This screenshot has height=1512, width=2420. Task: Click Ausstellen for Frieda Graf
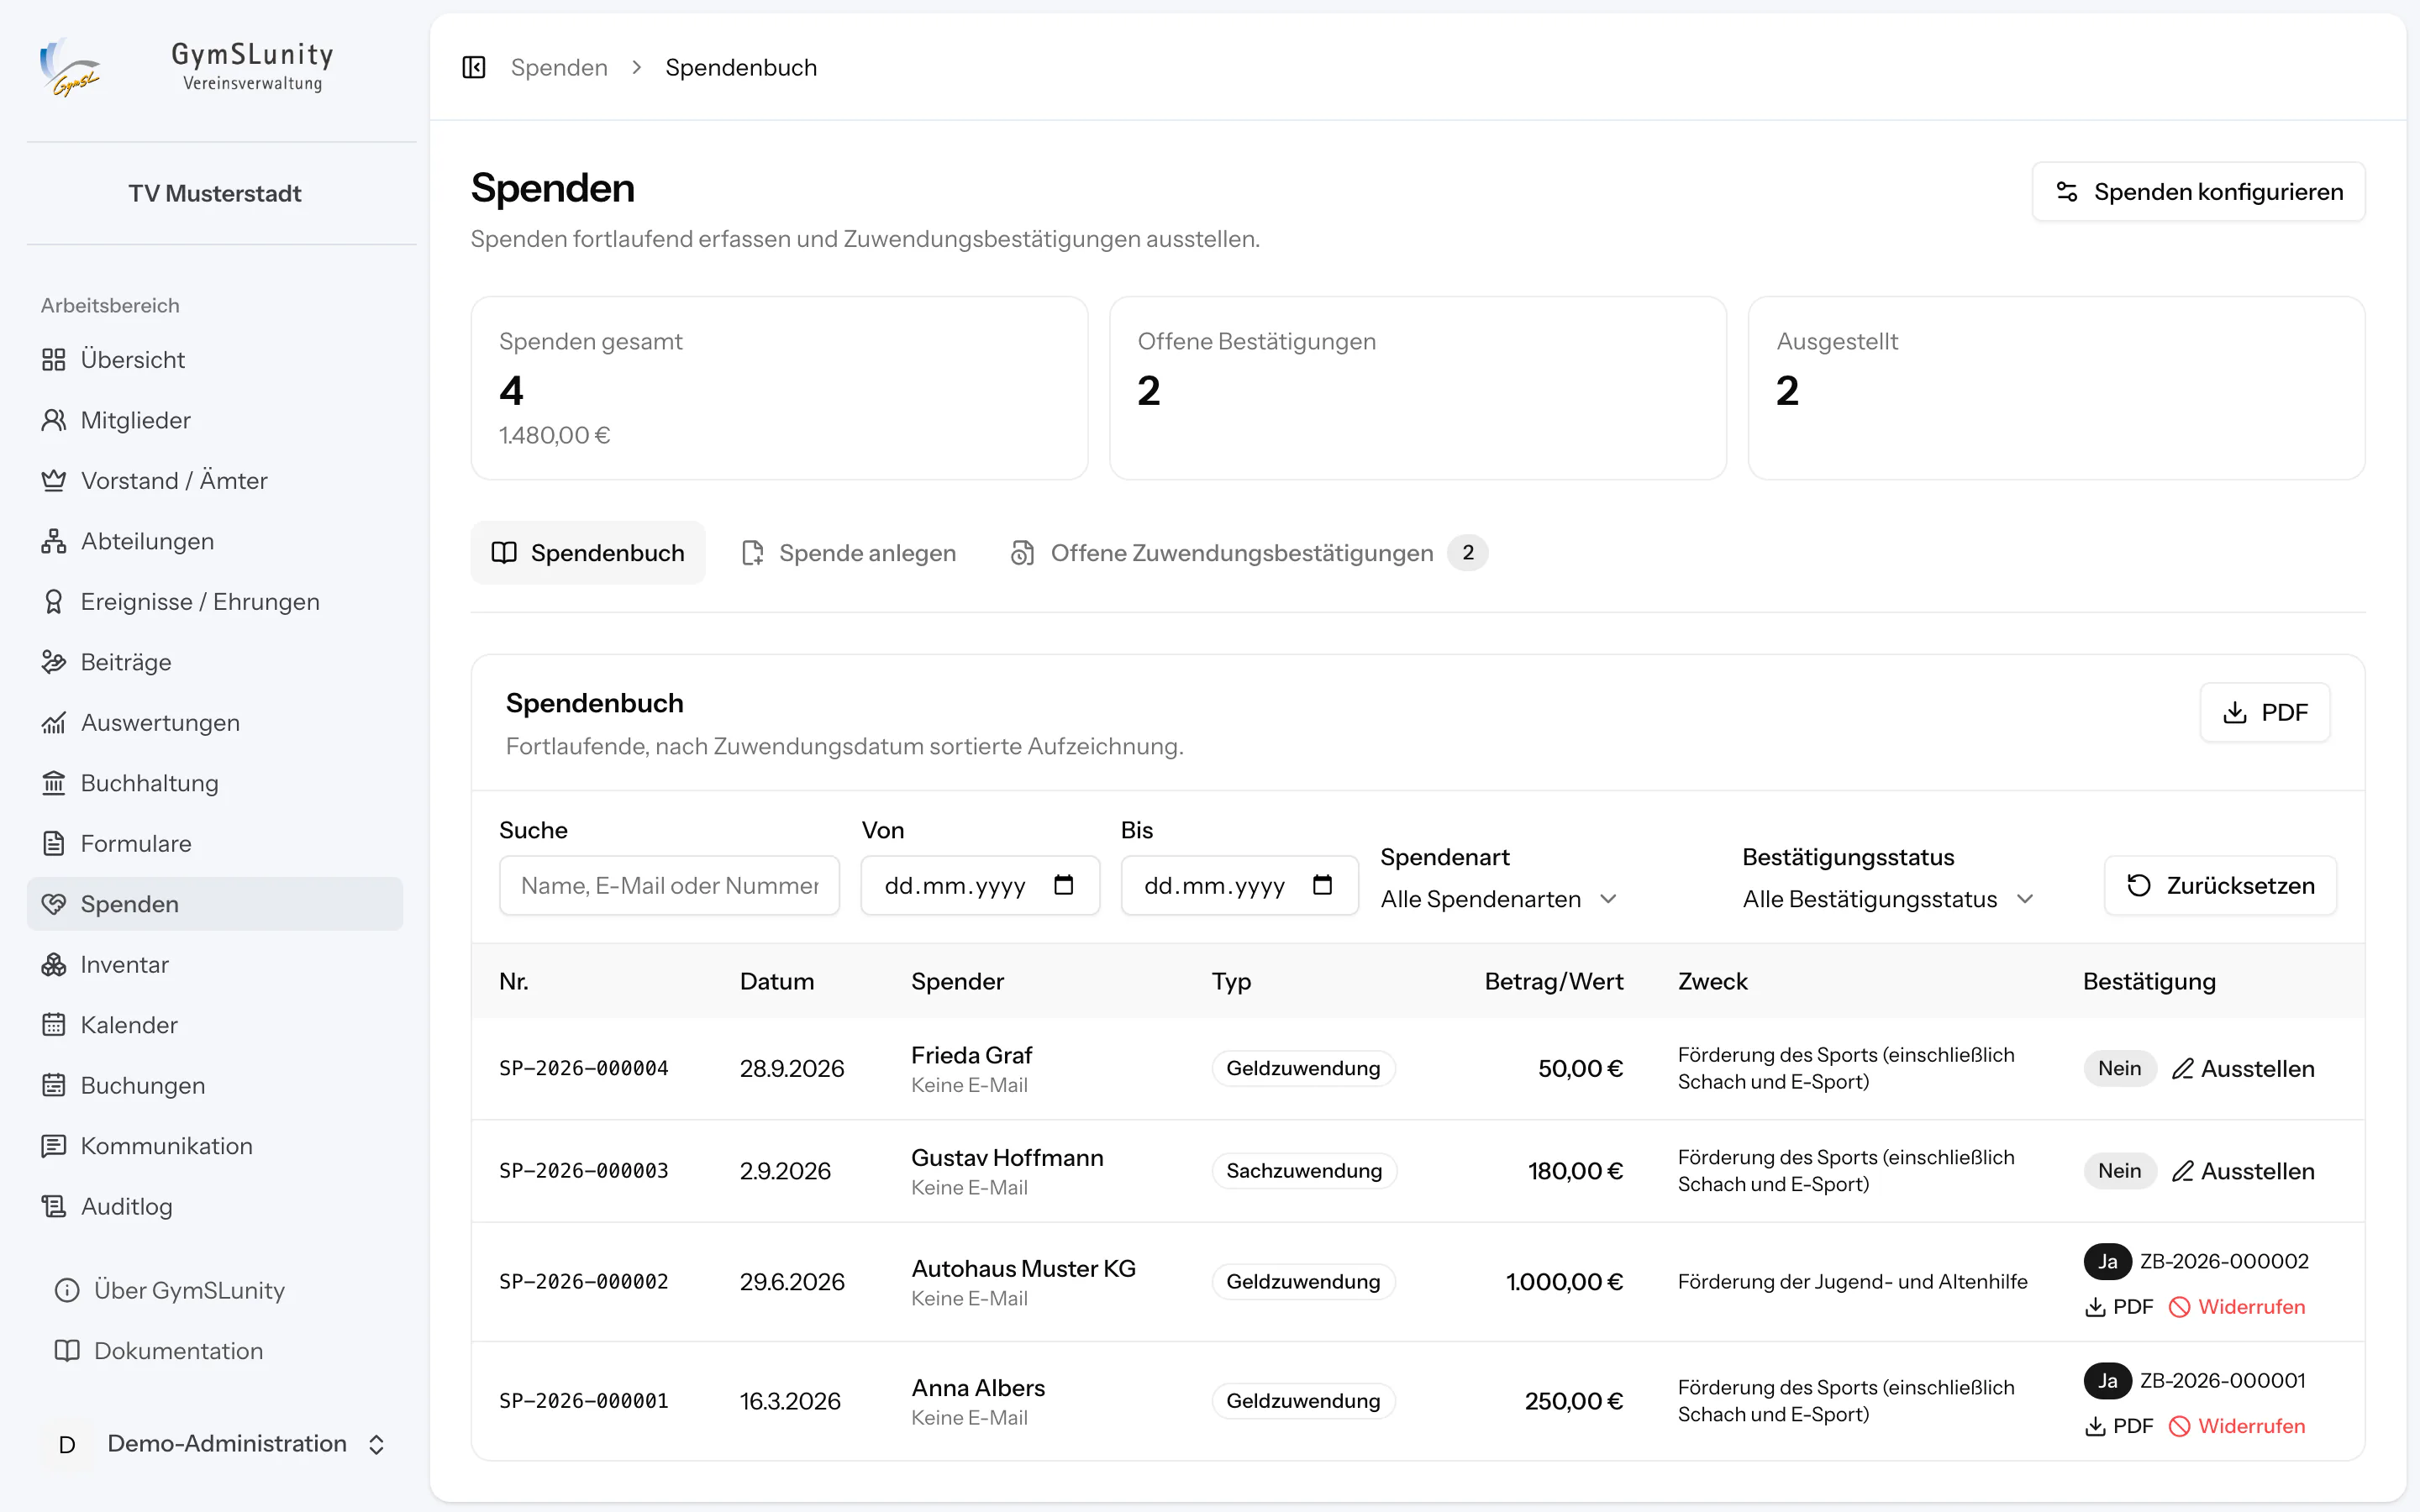coord(2243,1069)
